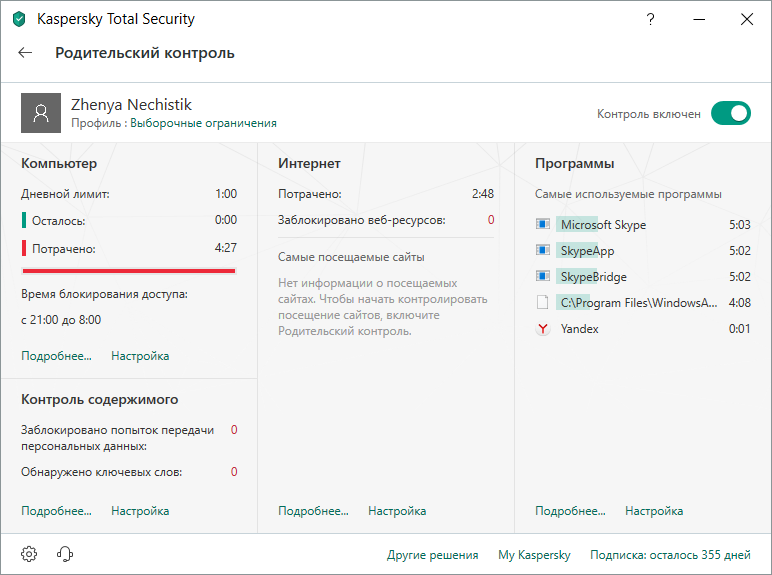772x575 pixels.
Task: Open 'Подробнее...' under Контроль содержимого
Action: pyautogui.click(x=56, y=511)
